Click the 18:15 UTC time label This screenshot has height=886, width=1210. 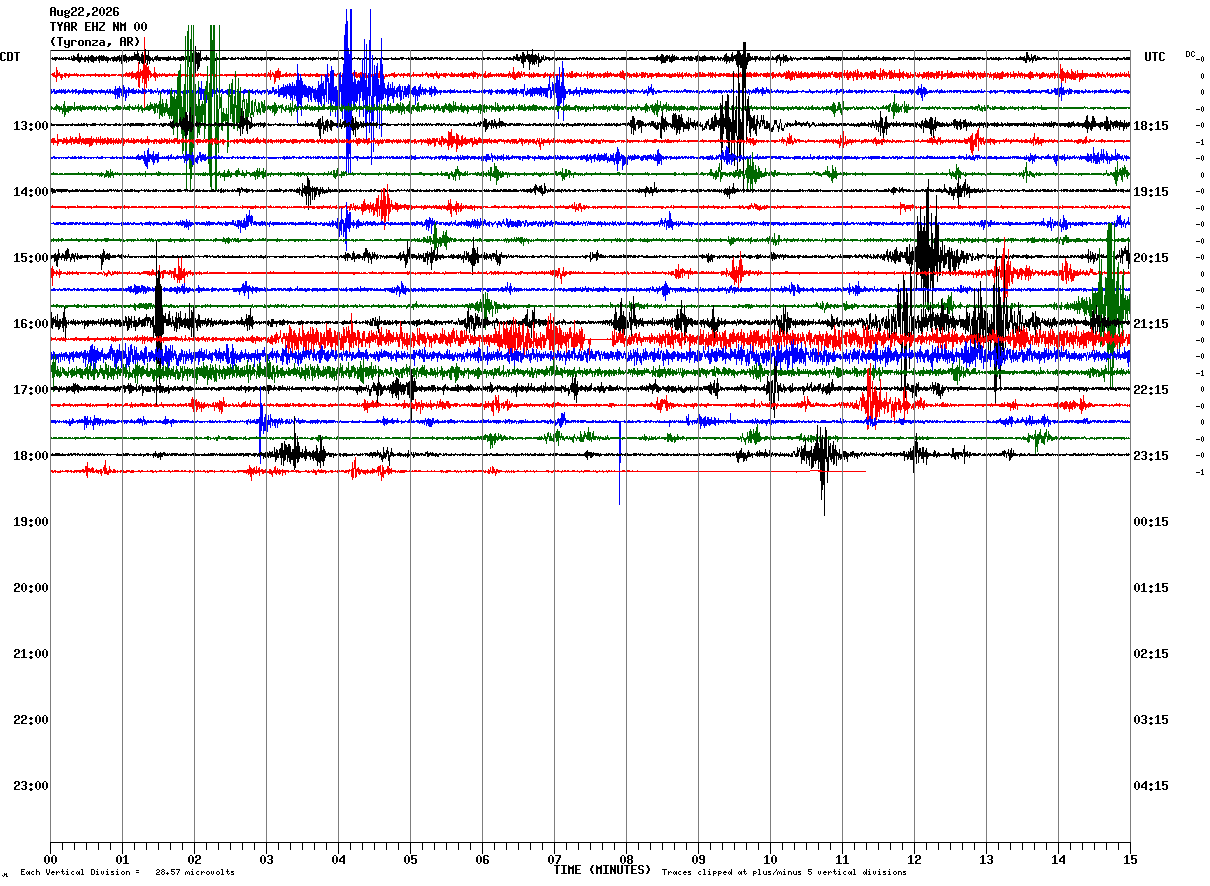1151,126
